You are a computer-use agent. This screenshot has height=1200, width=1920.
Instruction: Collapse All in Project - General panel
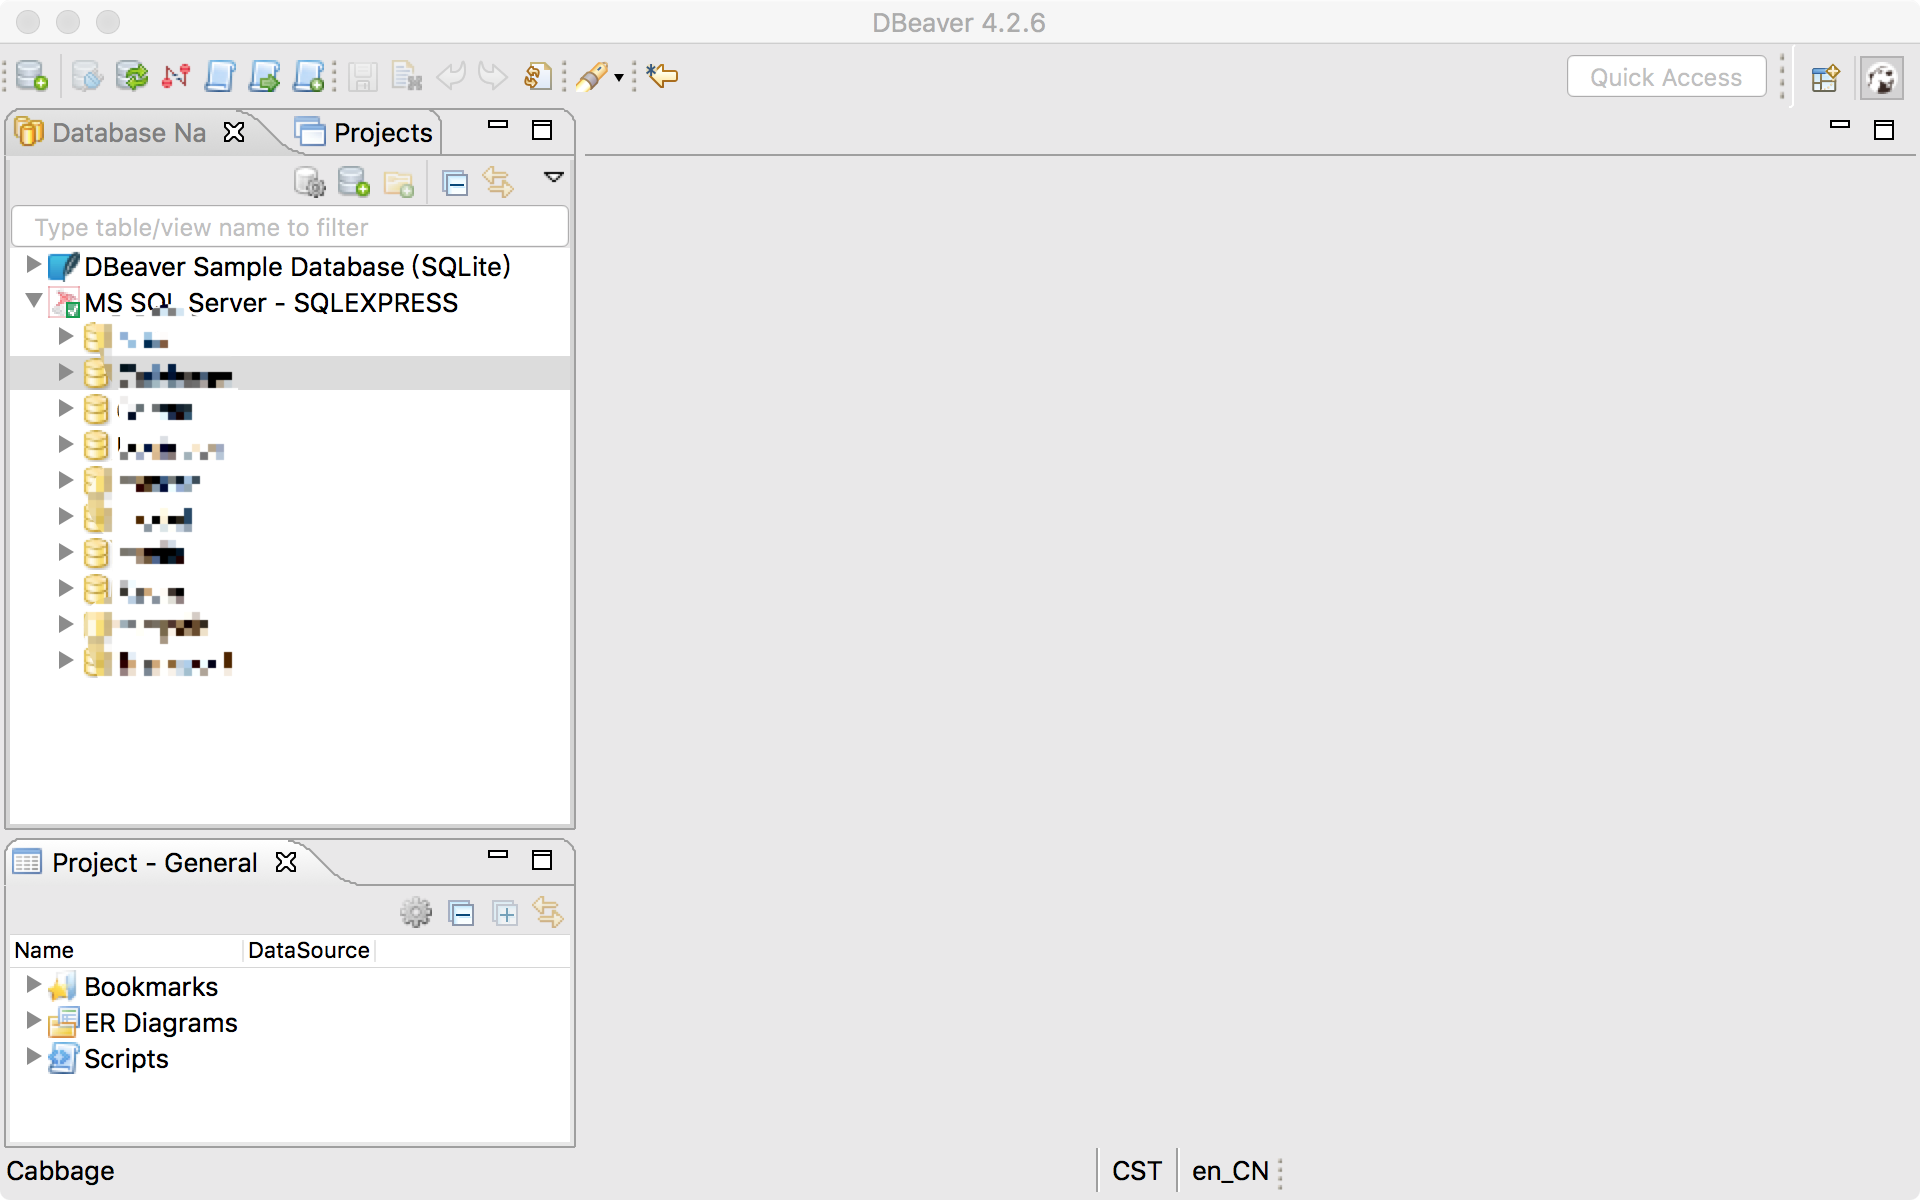[461, 912]
